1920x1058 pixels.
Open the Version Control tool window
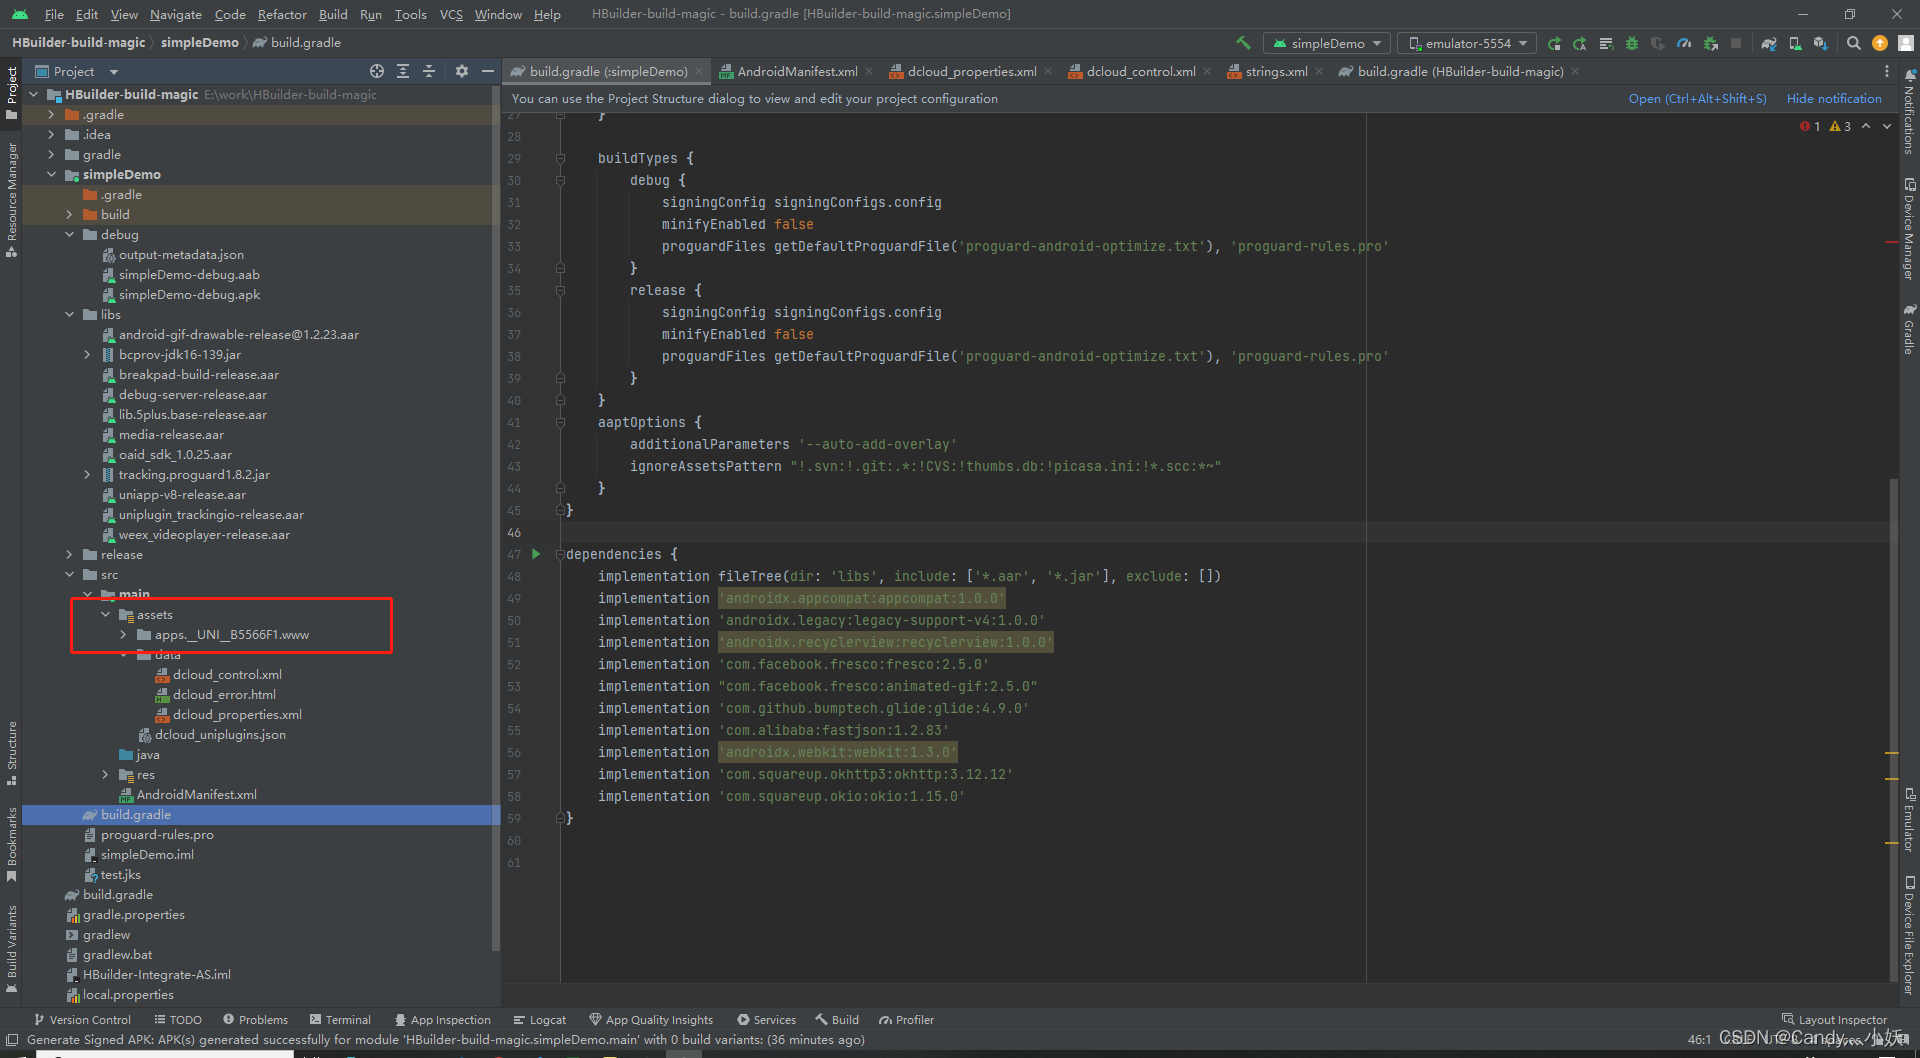[x=82, y=1020]
